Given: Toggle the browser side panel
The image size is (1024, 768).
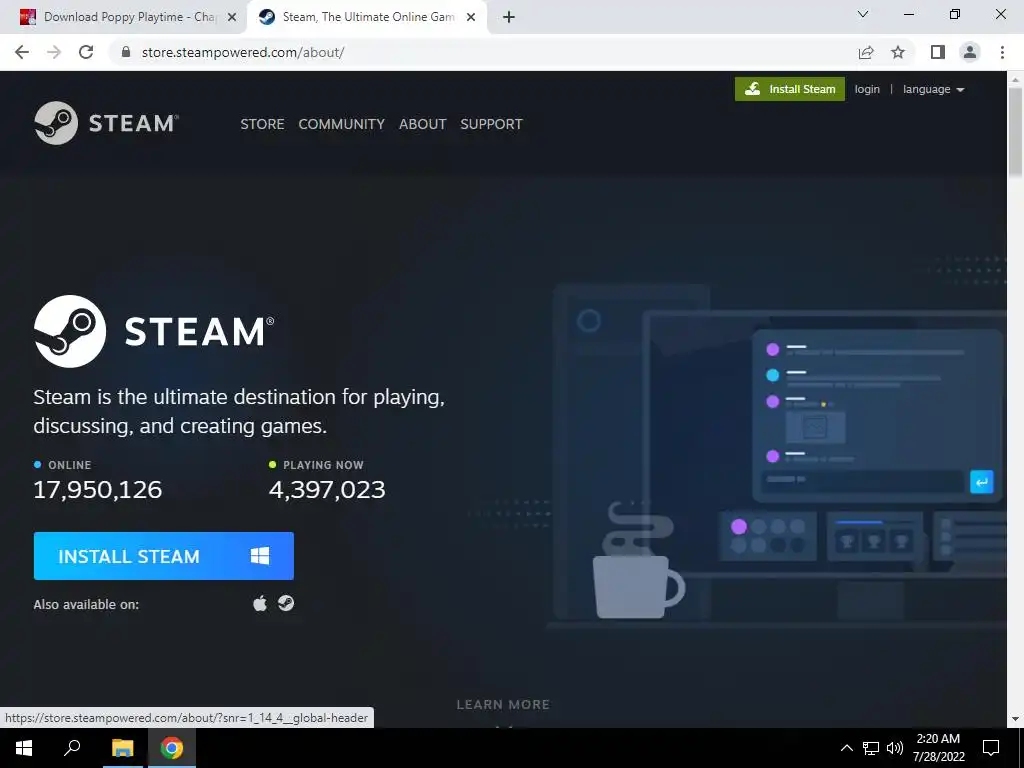Looking at the screenshot, I should 938,52.
